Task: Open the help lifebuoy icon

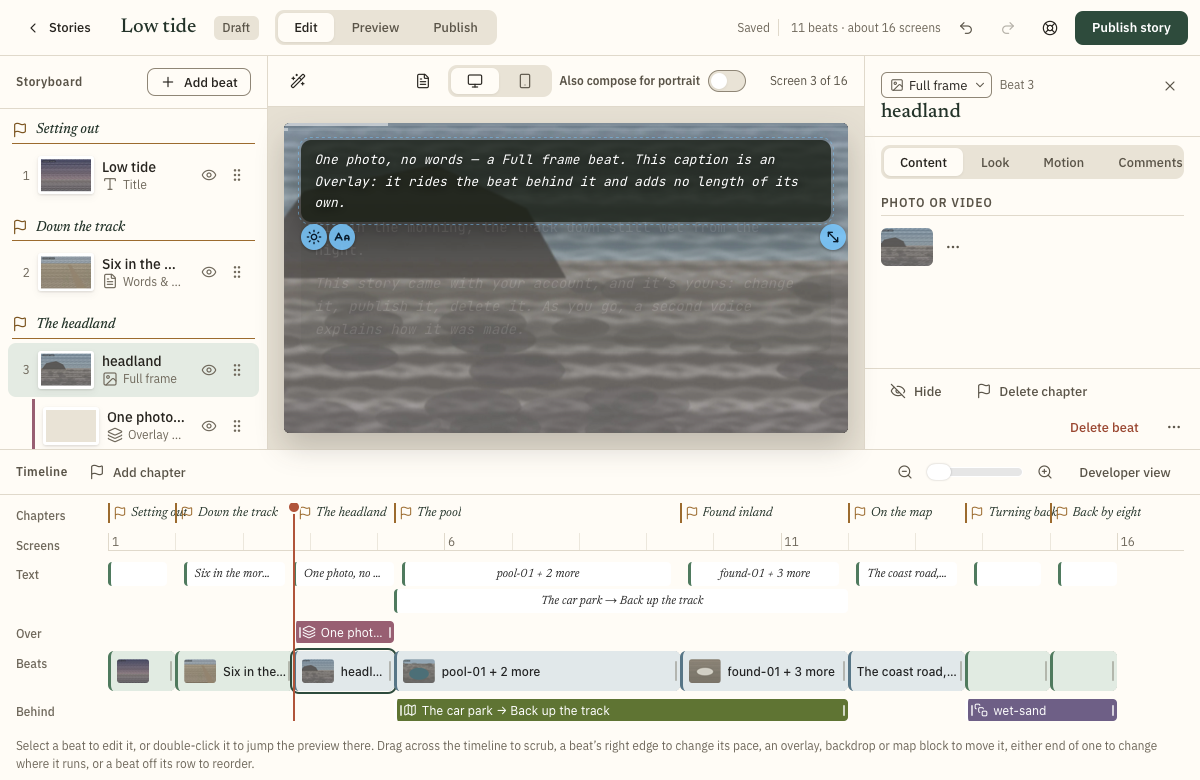Action: coord(1050,28)
